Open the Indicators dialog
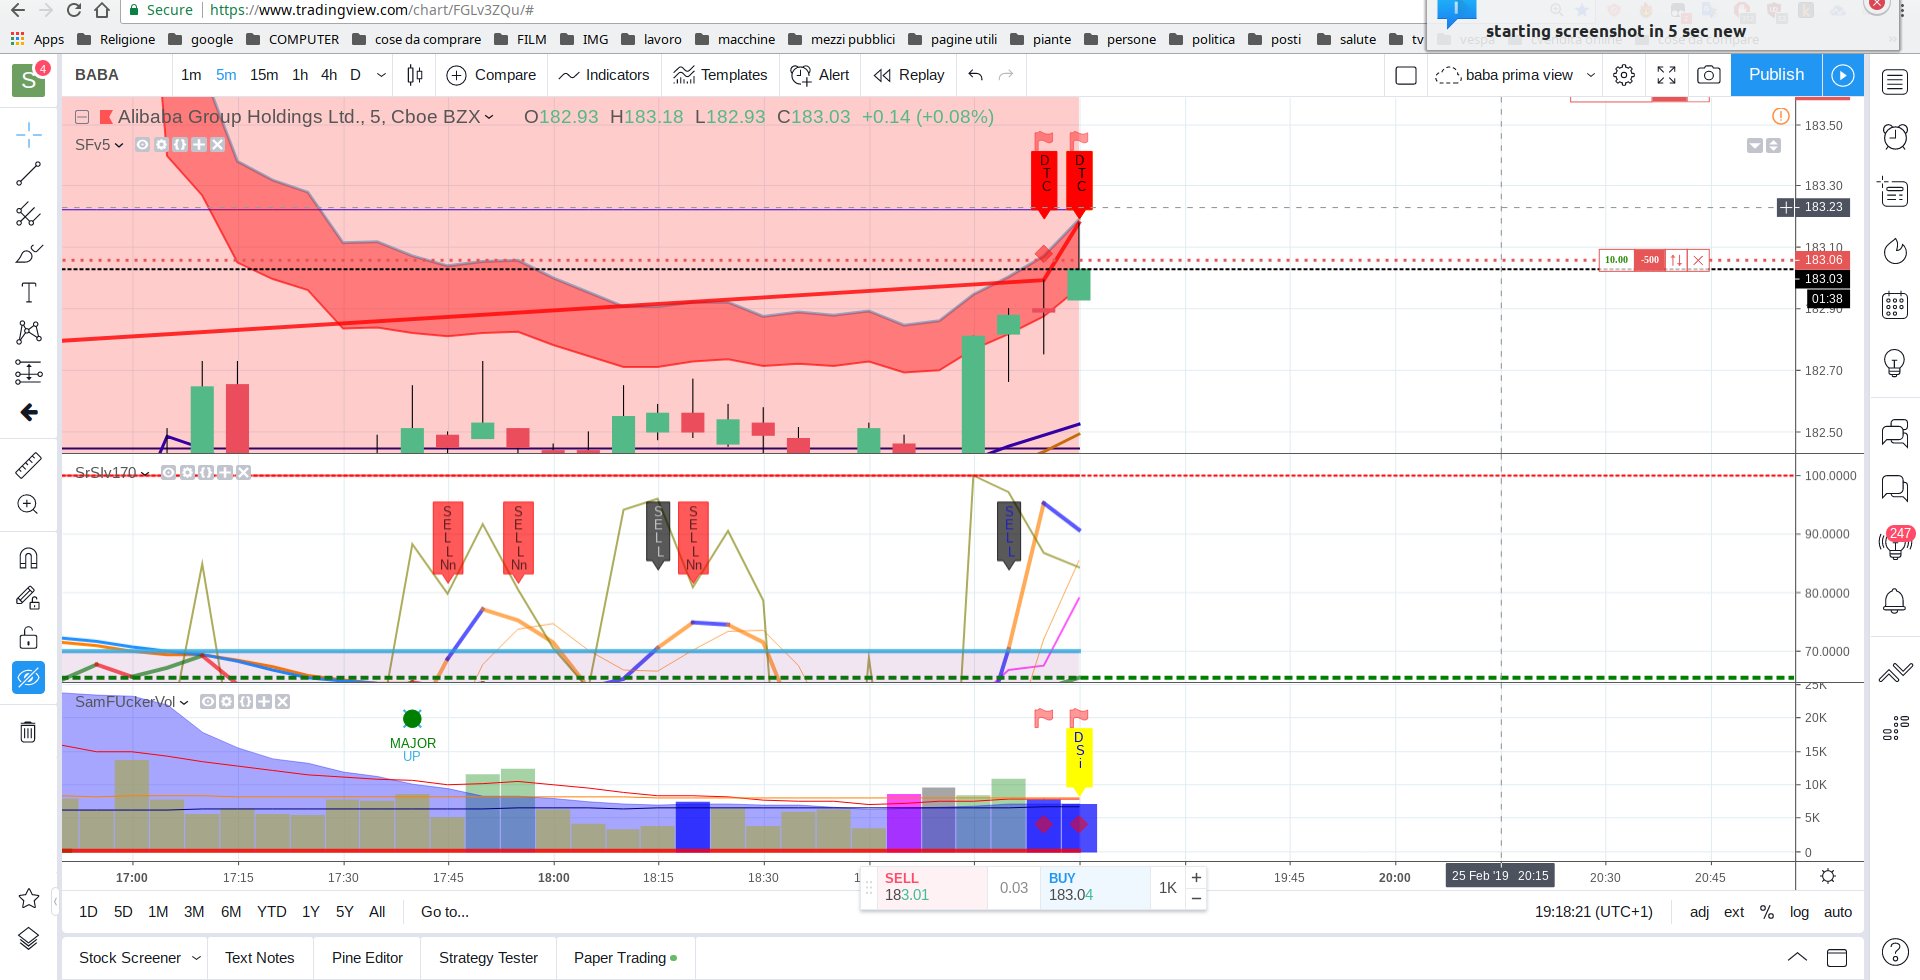The width and height of the screenshot is (1920, 980). [x=604, y=75]
